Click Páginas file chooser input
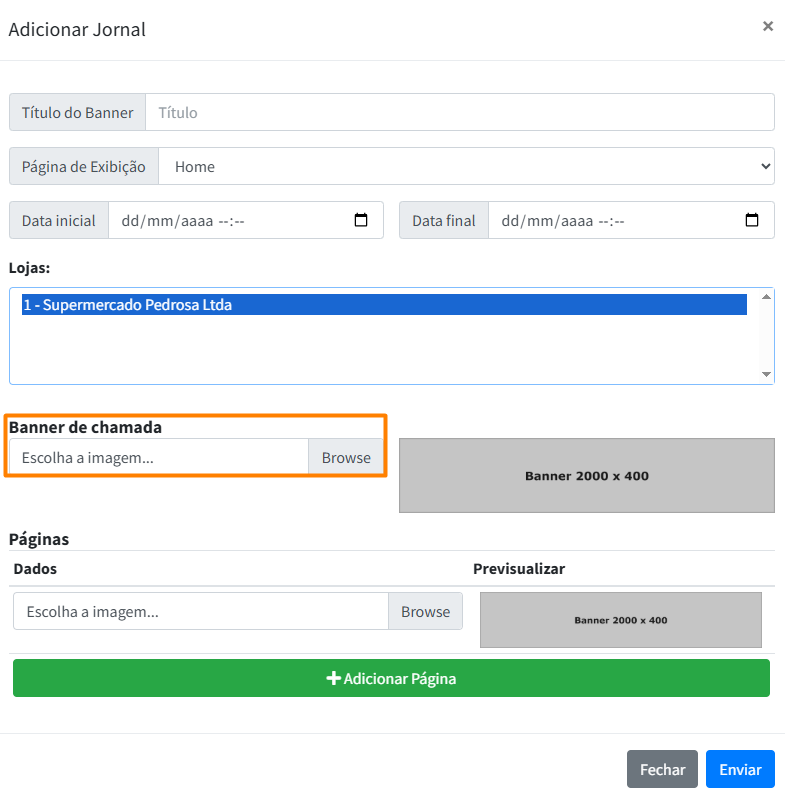 pyautogui.click(x=200, y=612)
